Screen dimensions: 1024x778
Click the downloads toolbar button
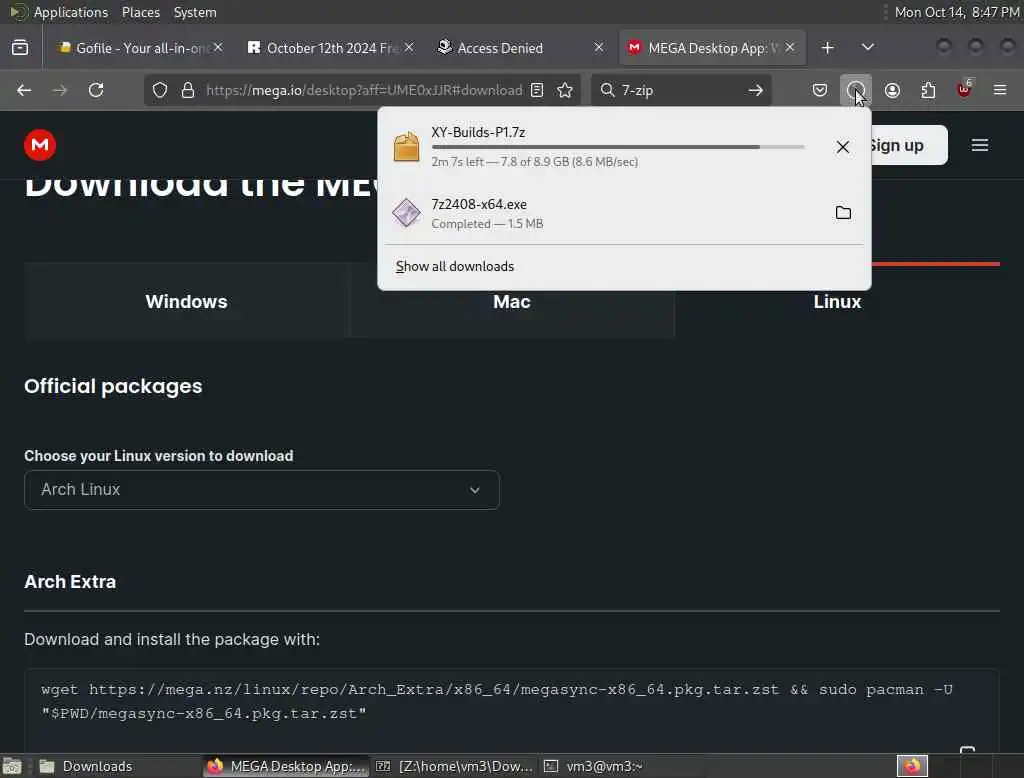(x=856, y=90)
